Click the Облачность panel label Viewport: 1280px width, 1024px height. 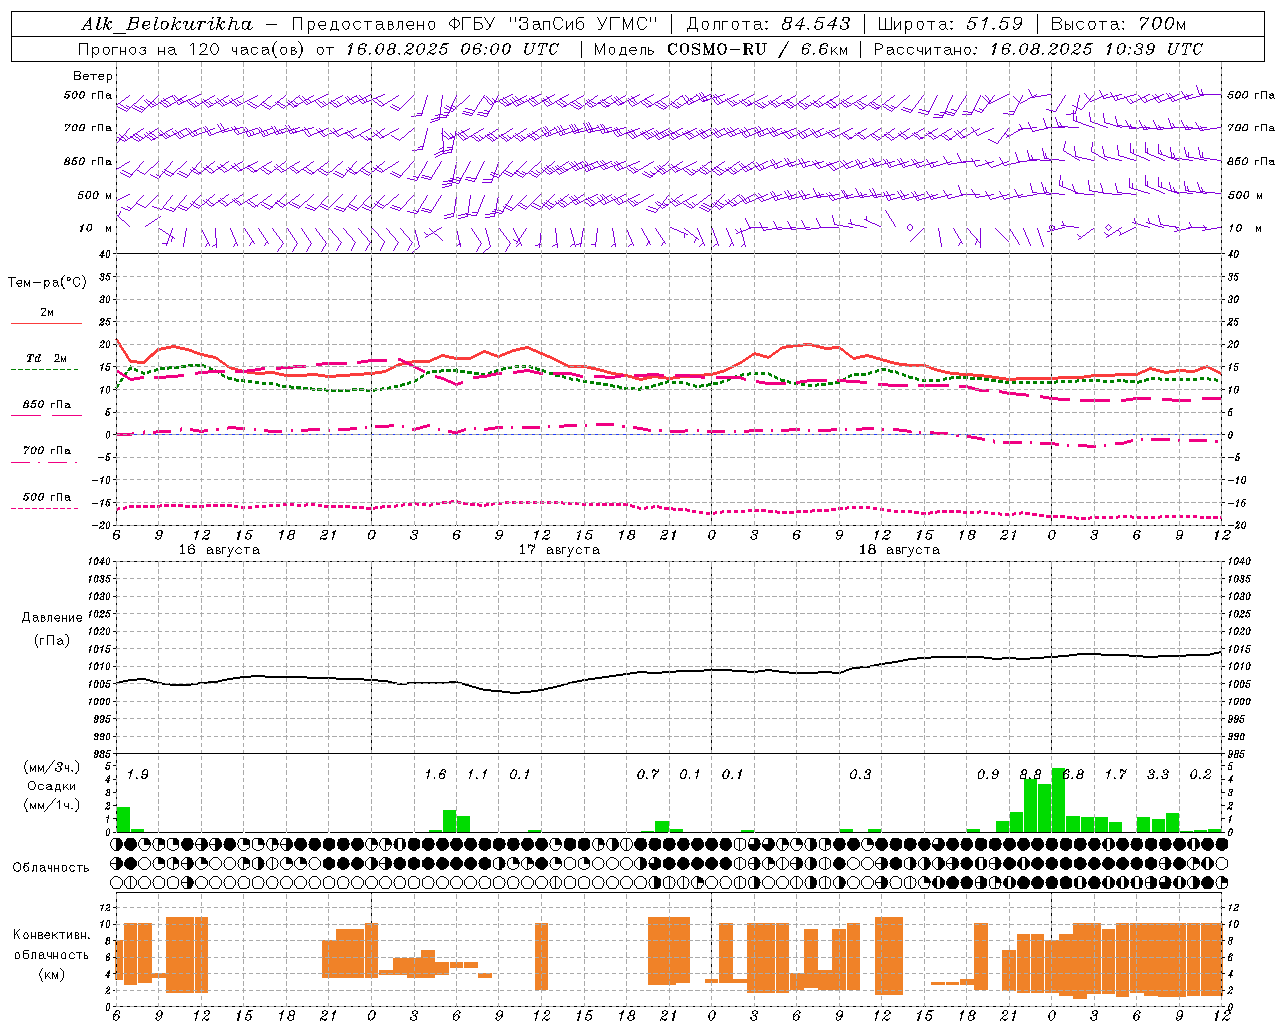click(51, 868)
